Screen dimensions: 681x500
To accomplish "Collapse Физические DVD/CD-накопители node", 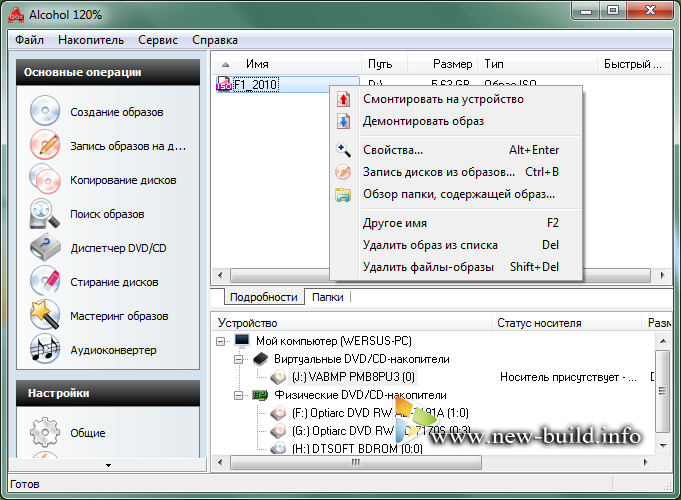I will click(x=238, y=395).
